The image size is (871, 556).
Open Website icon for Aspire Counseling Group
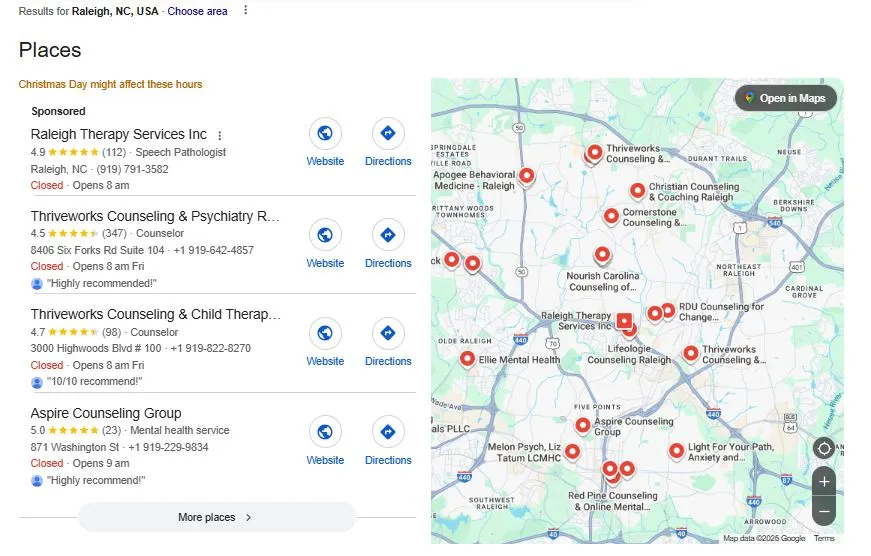325,432
